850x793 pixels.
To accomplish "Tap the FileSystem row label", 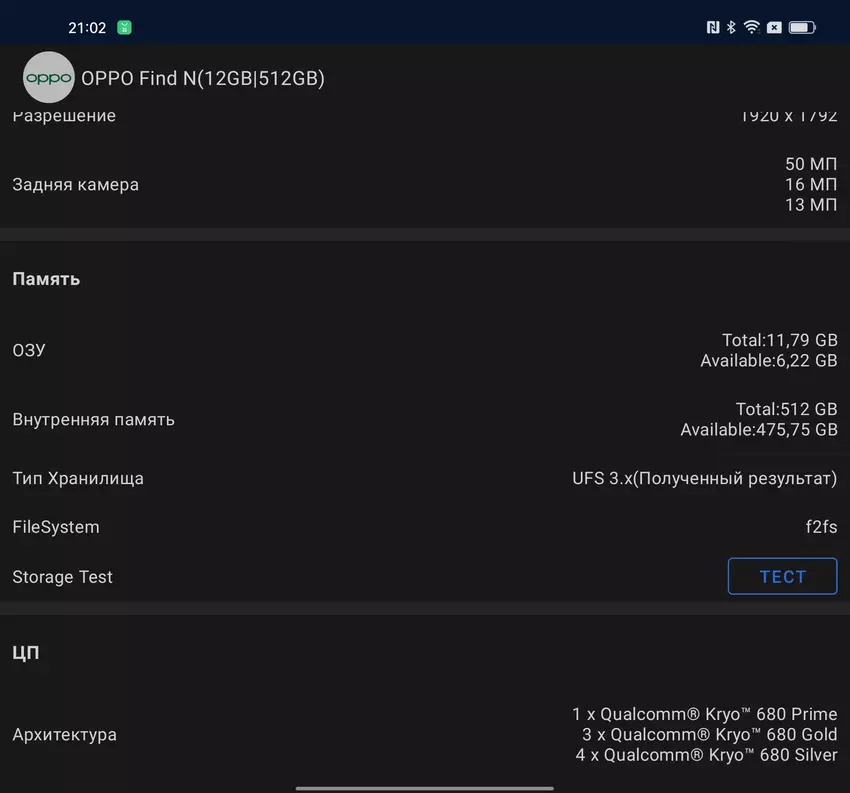I will [56, 527].
